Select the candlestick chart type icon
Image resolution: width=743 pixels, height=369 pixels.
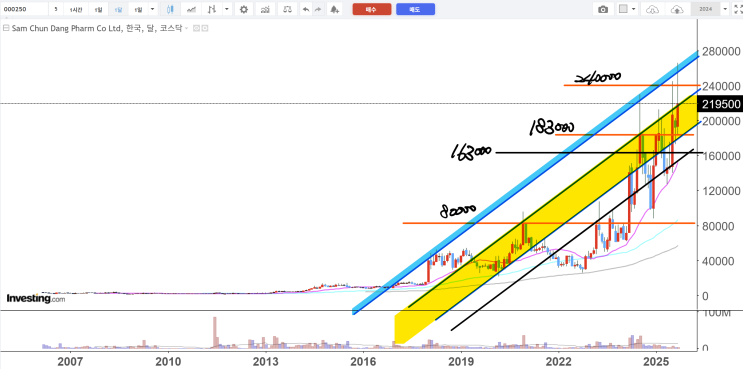(x=170, y=9)
